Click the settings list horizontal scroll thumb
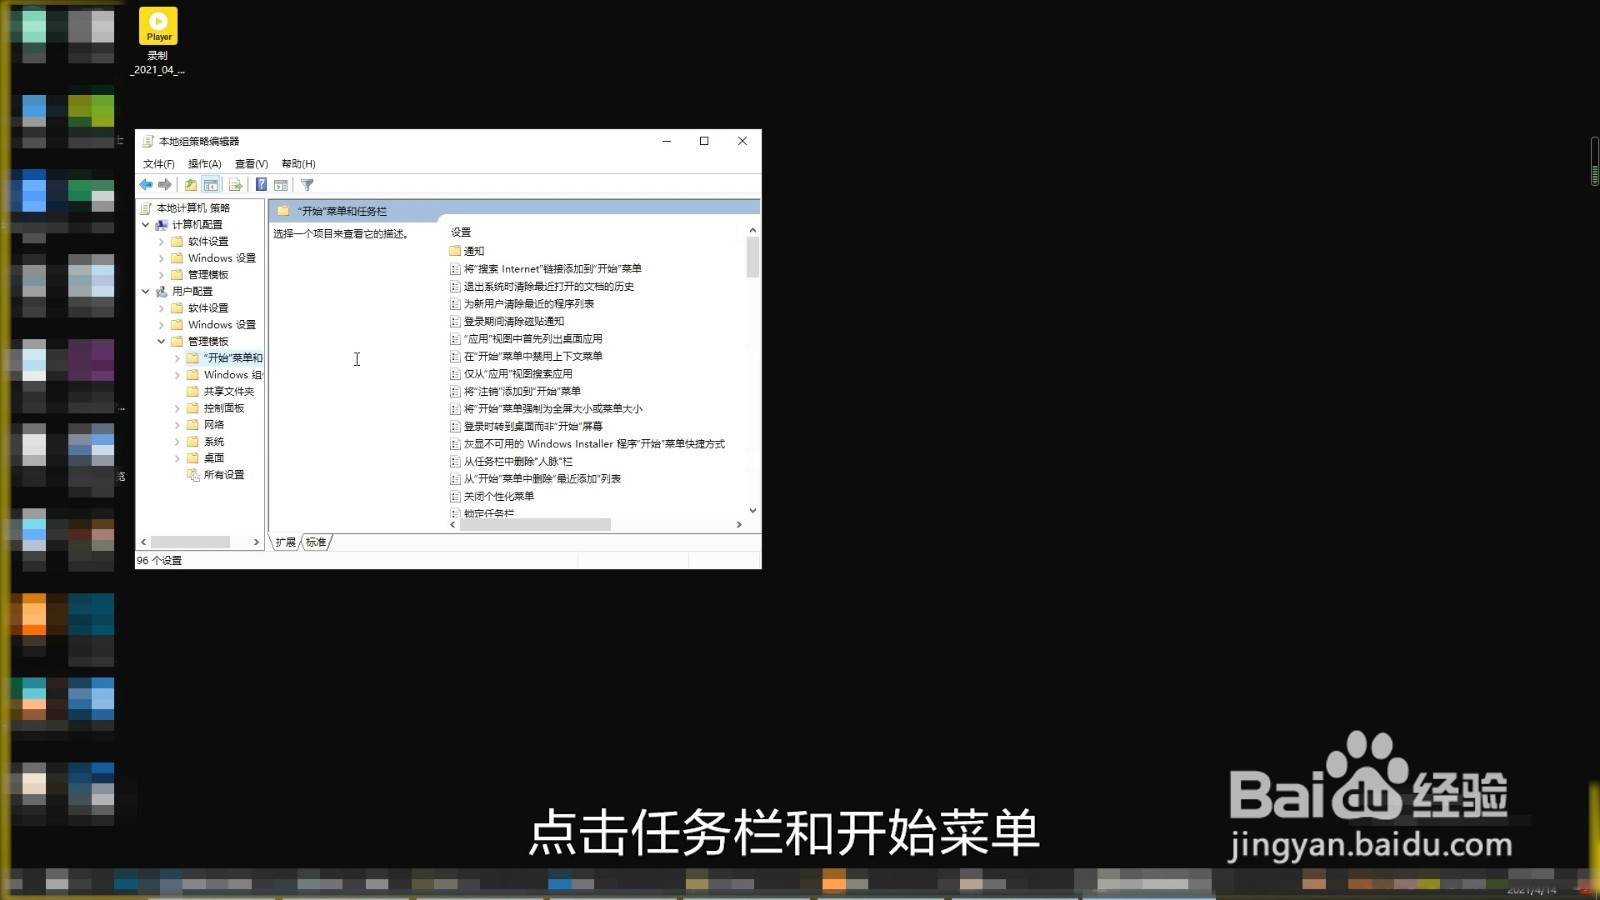1600x900 pixels. coord(536,525)
